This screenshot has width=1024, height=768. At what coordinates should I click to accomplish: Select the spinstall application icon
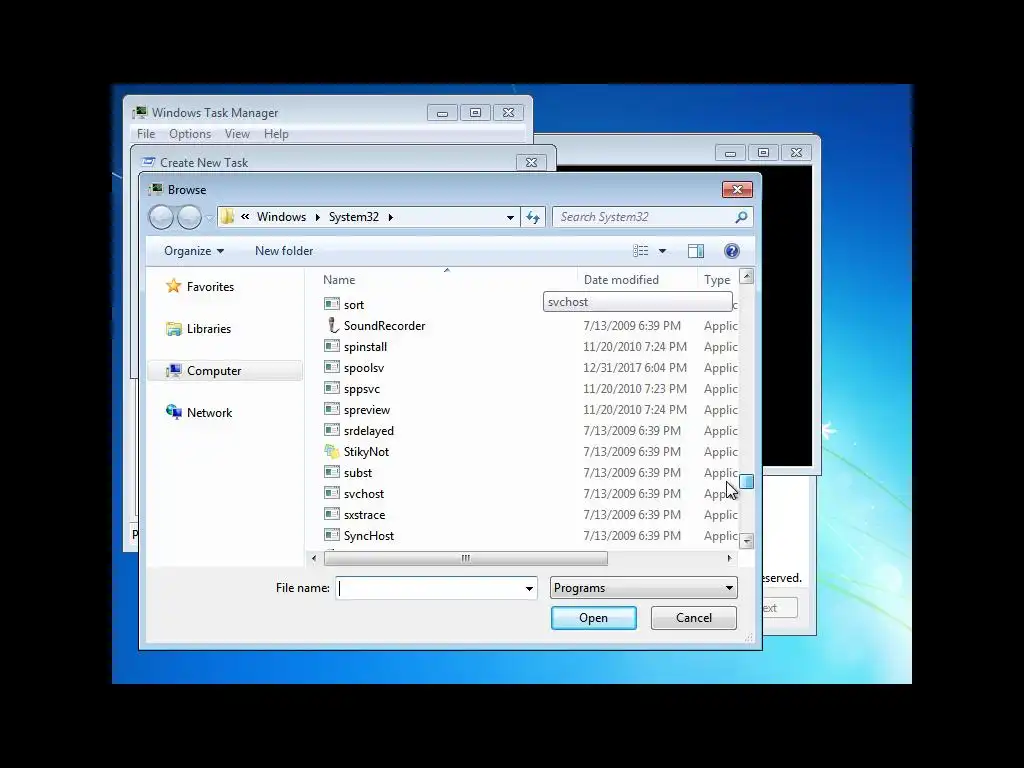pos(332,346)
